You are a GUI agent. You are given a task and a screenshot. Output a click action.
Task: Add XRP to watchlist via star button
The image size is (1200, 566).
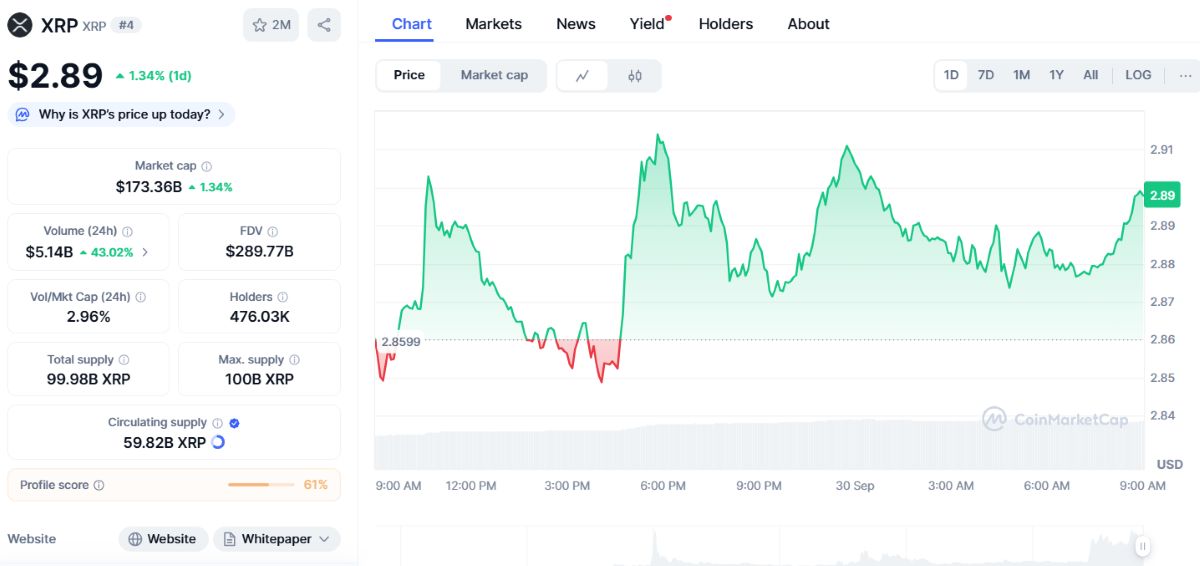pyautogui.click(x=271, y=25)
